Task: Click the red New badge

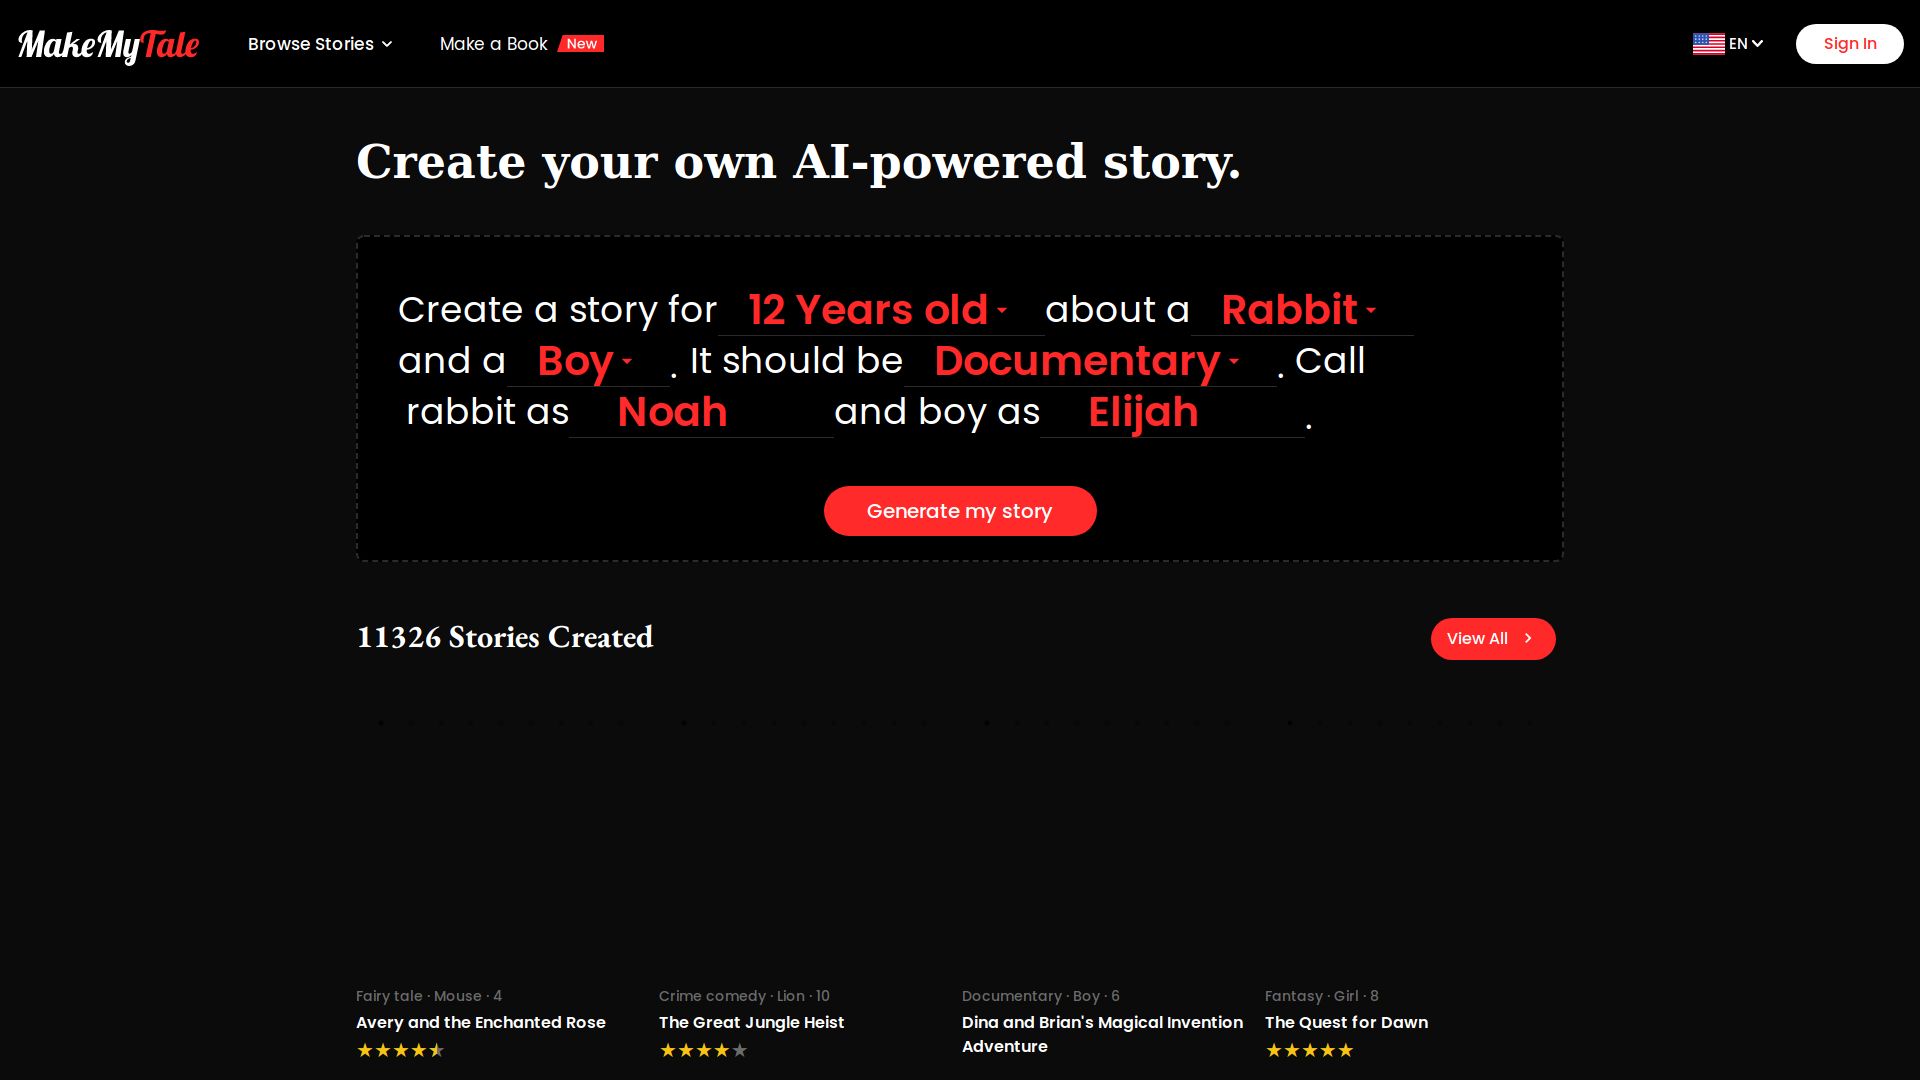Action: coord(581,44)
